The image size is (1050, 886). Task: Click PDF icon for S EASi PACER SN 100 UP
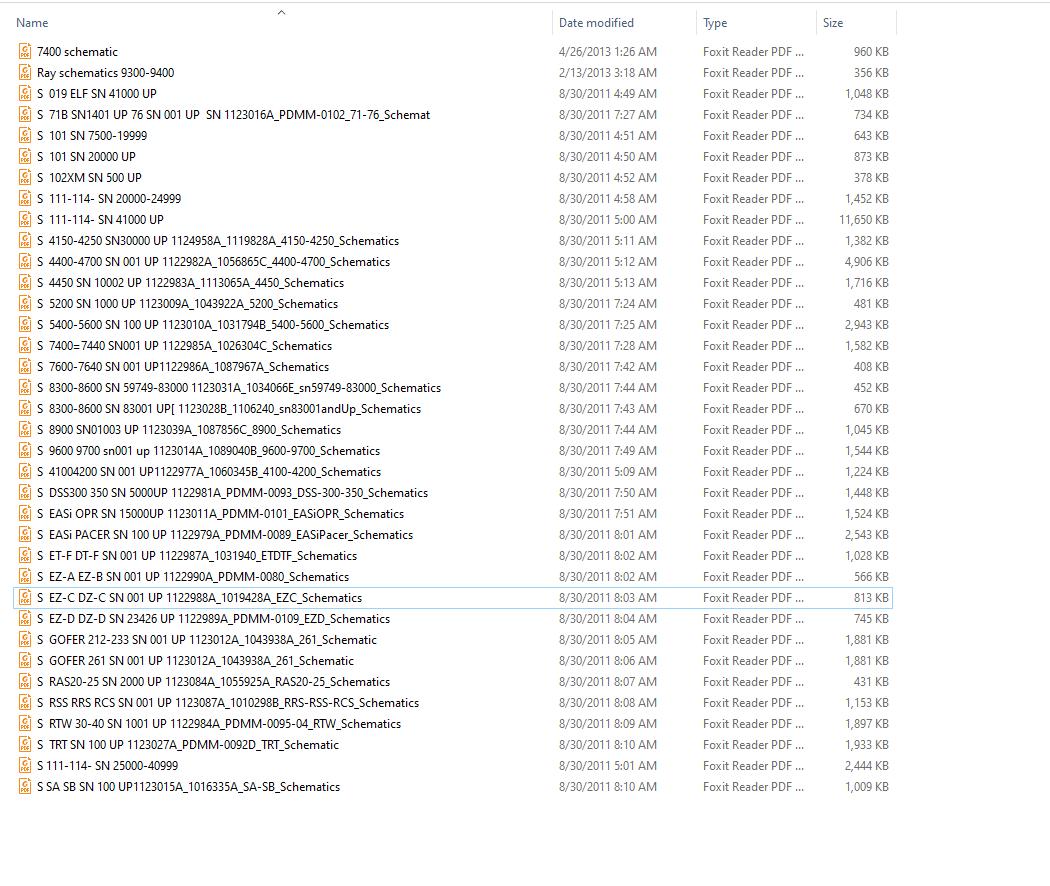point(25,534)
